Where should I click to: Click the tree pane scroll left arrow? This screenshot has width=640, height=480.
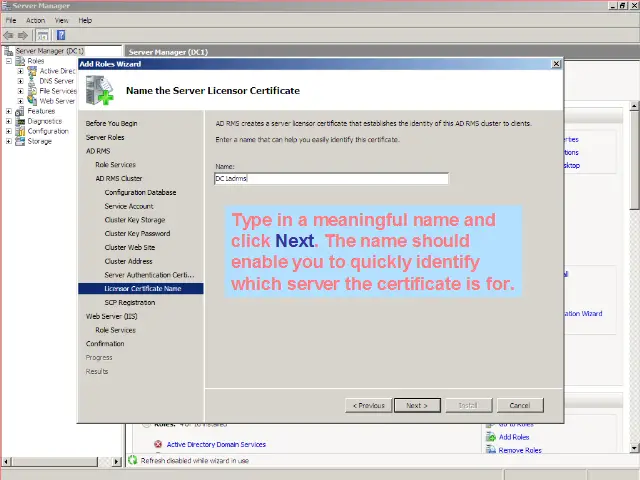point(6,462)
